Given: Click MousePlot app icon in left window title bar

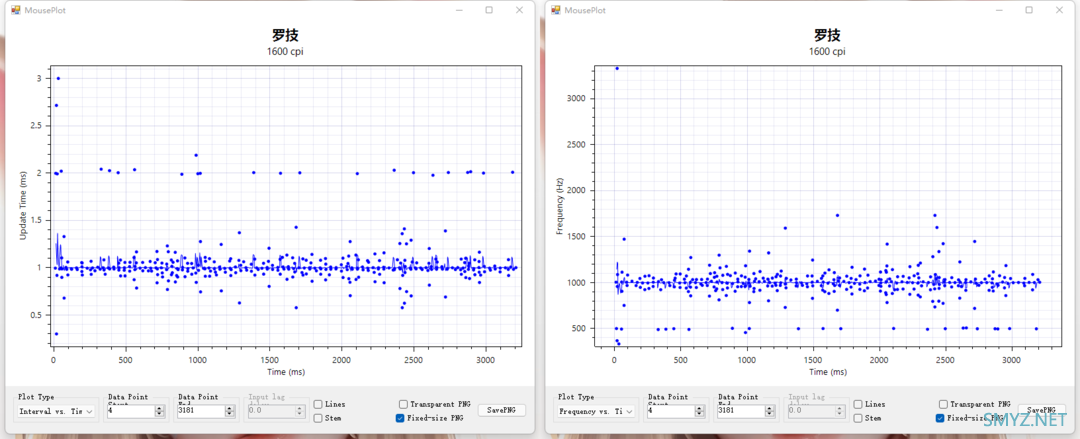Looking at the screenshot, I should tap(15, 10).
